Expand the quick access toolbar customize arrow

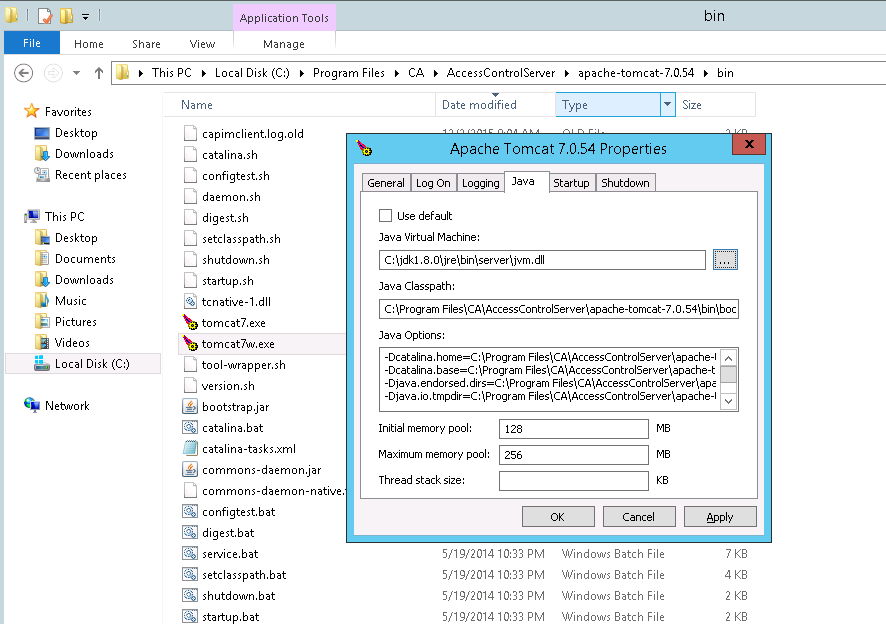click(x=85, y=17)
